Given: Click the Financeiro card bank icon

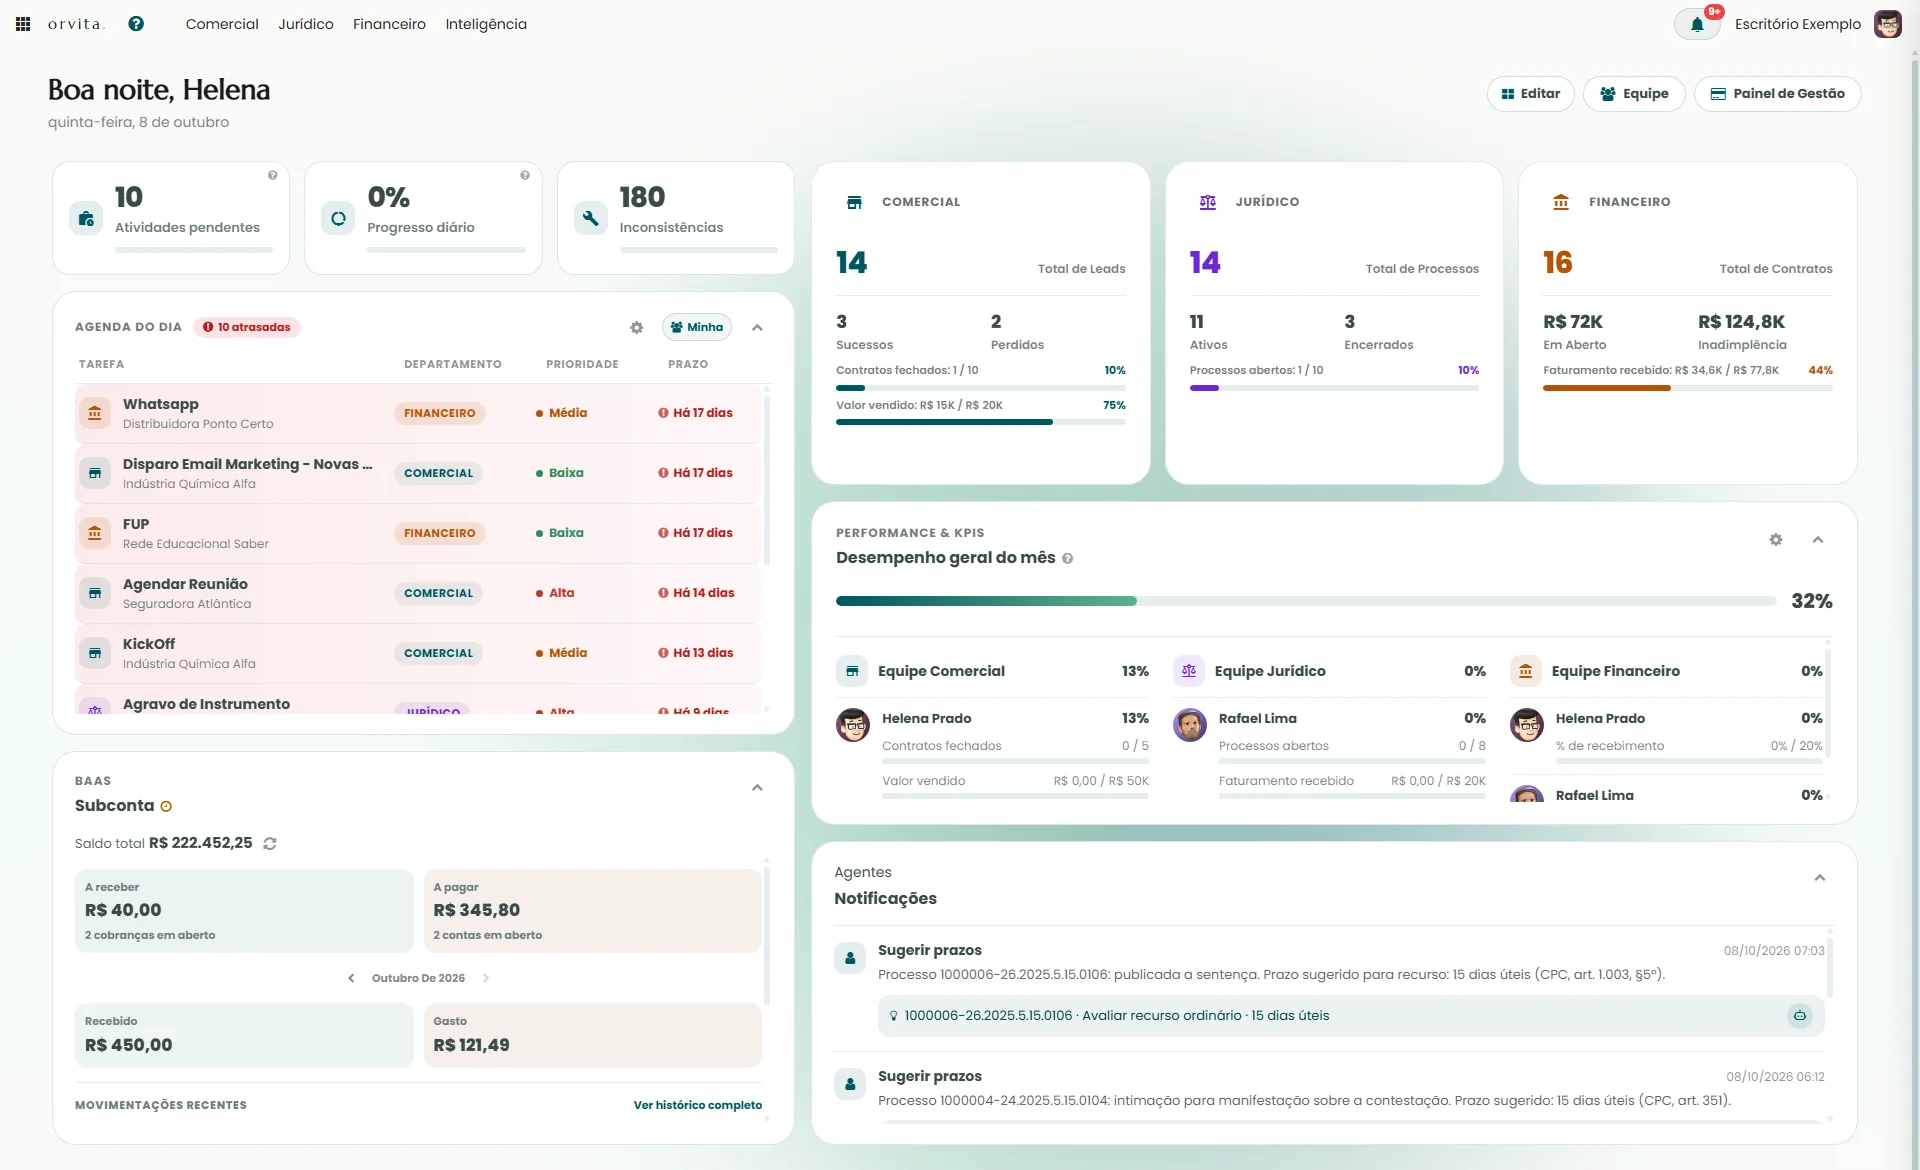Looking at the screenshot, I should tap(1561, 202).
